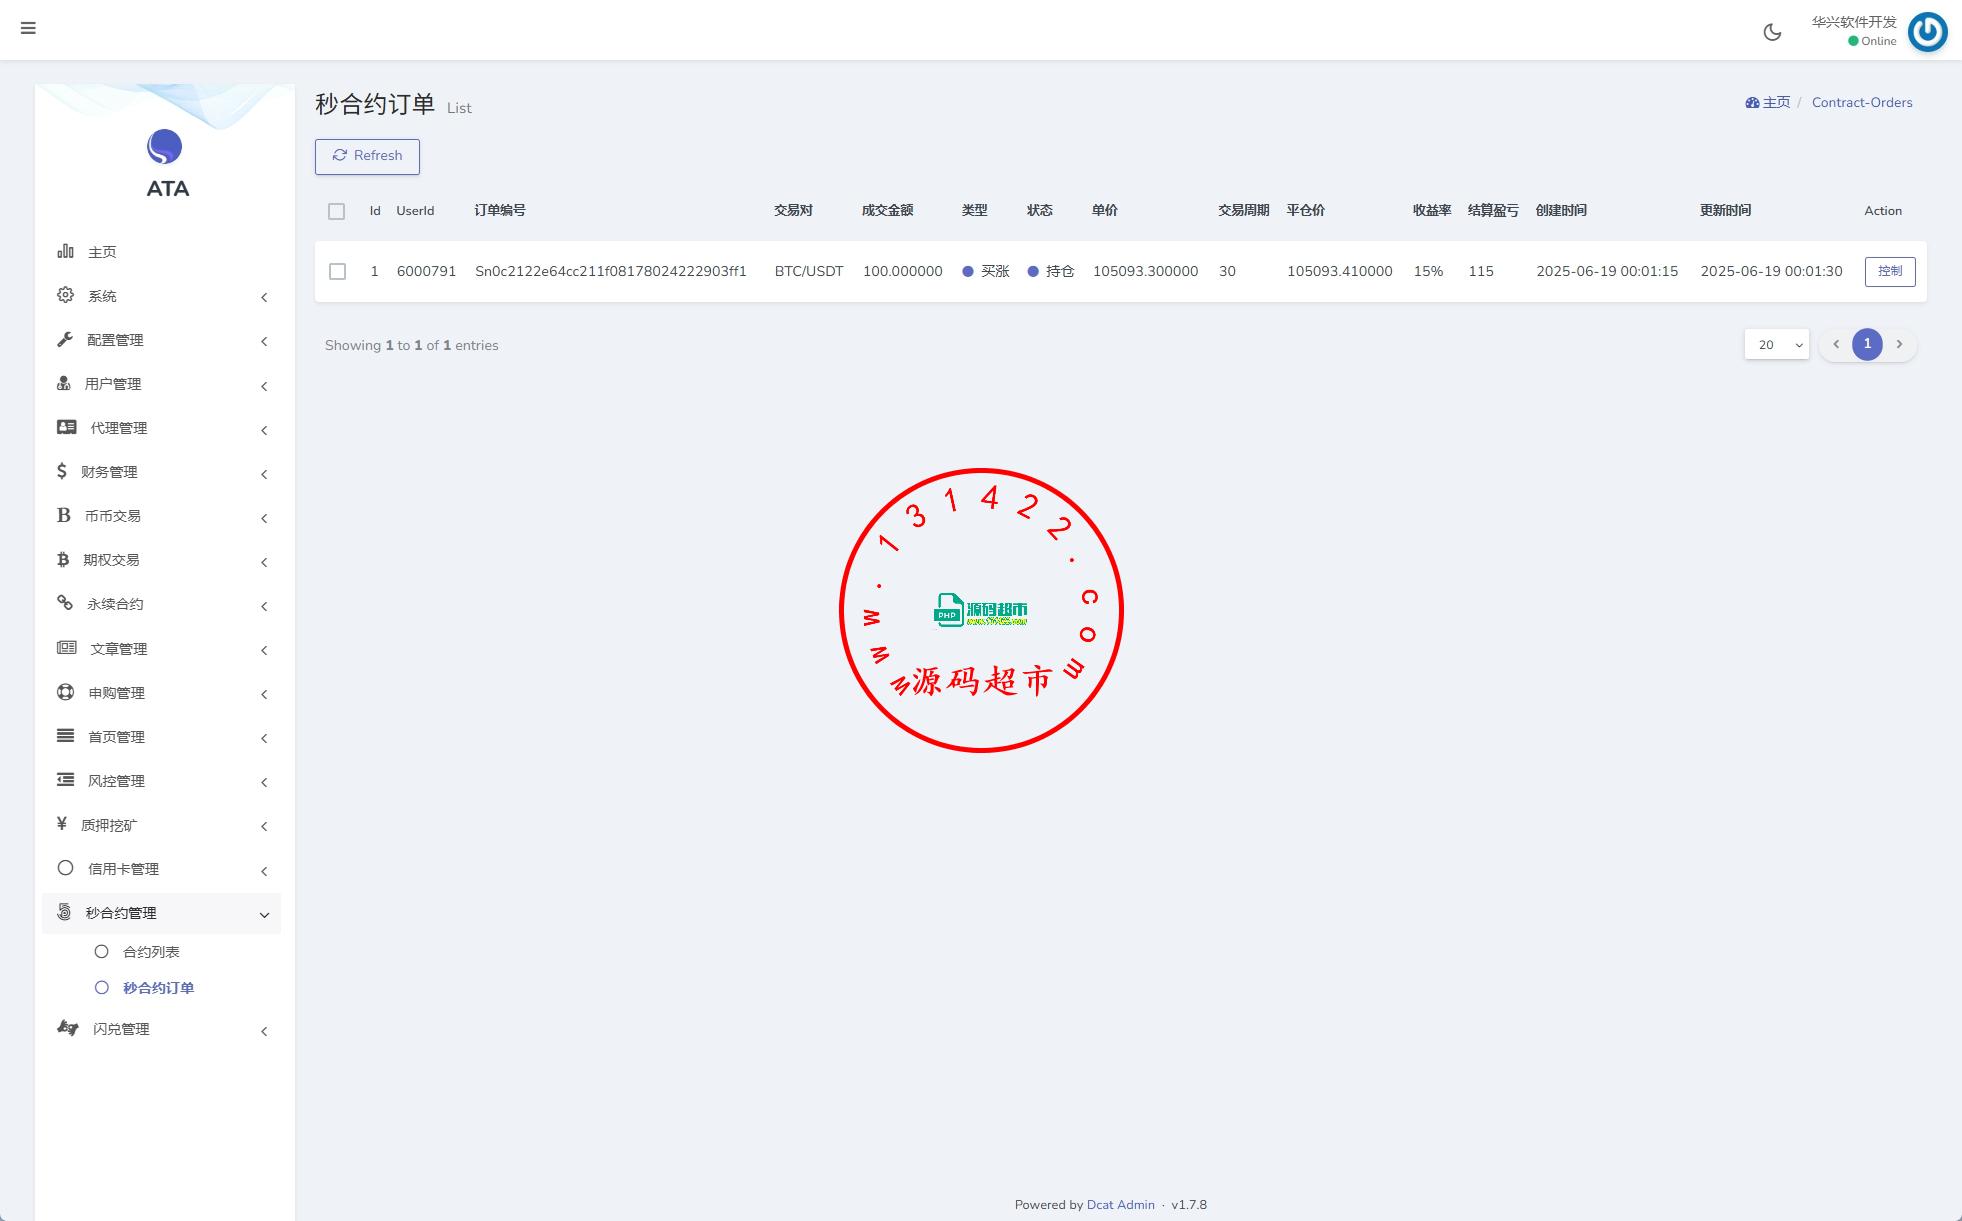Click the 系统 gear icon
Viewport: 1962px width, 1221px height.
coord(66,295)
